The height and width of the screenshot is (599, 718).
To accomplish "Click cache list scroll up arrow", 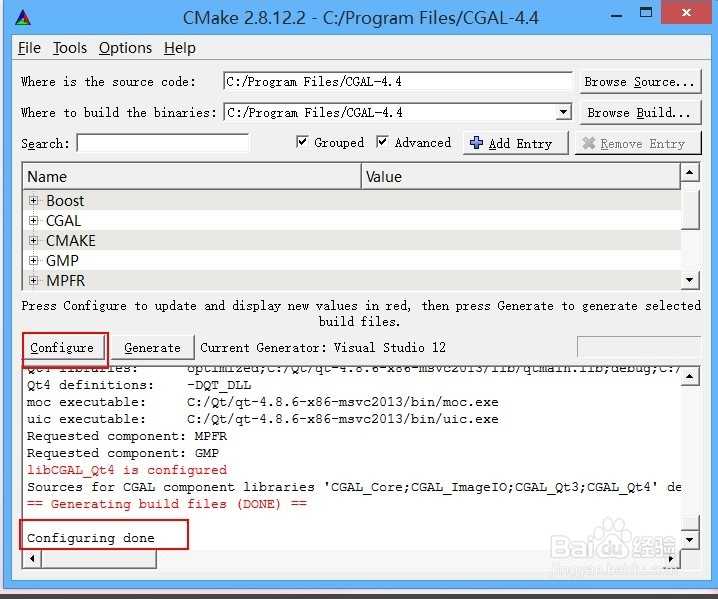I will [690, 173].
